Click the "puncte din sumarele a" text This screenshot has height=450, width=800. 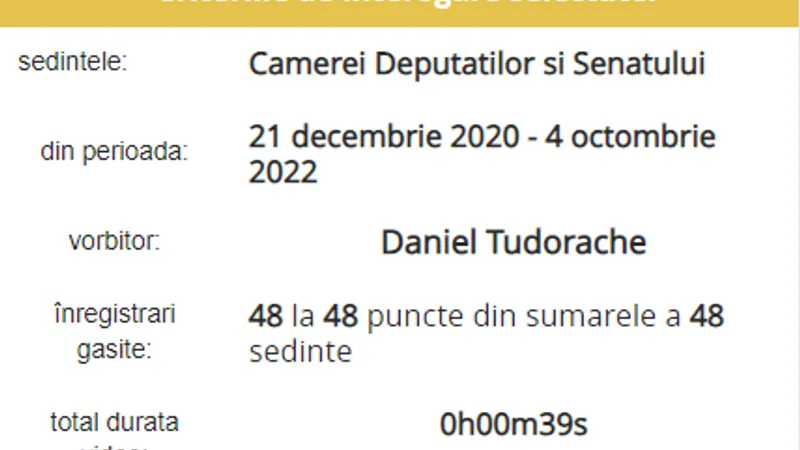tap(524, 316)
